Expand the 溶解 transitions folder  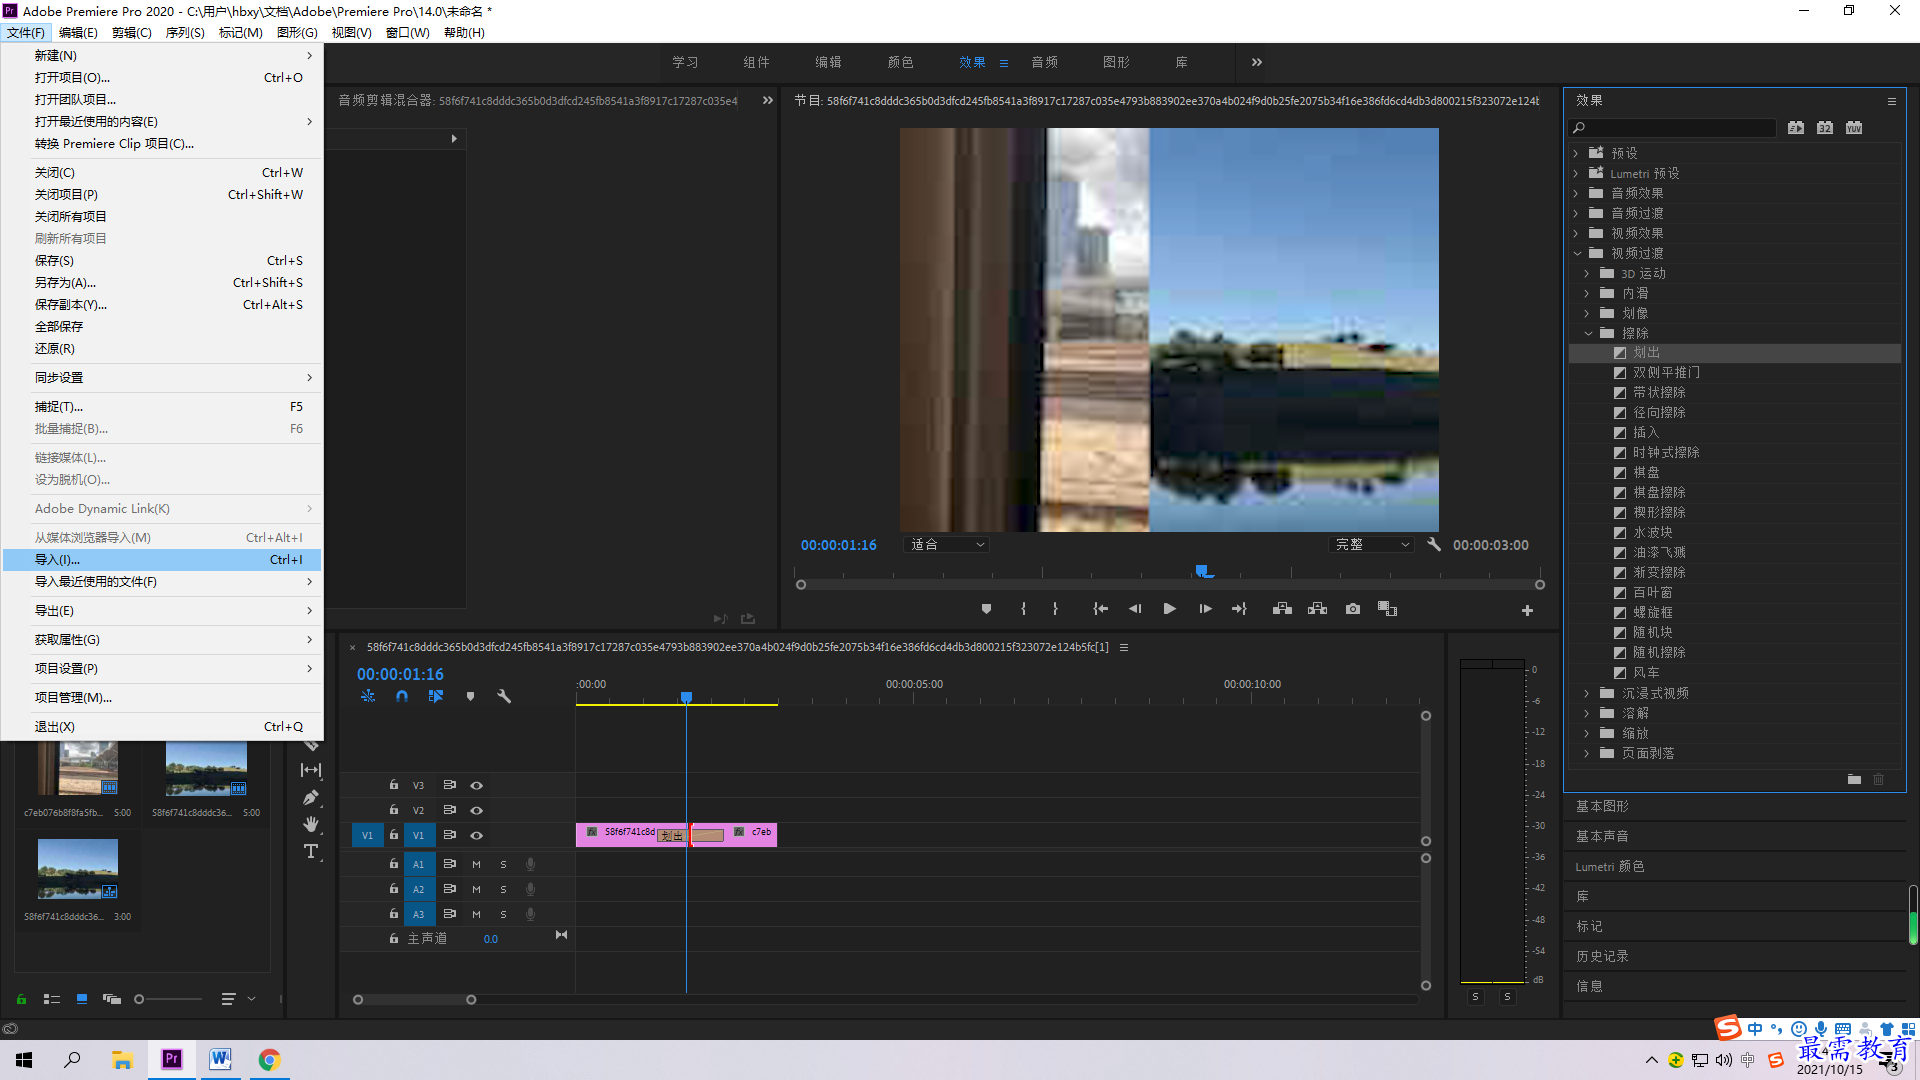(1588, 713)
